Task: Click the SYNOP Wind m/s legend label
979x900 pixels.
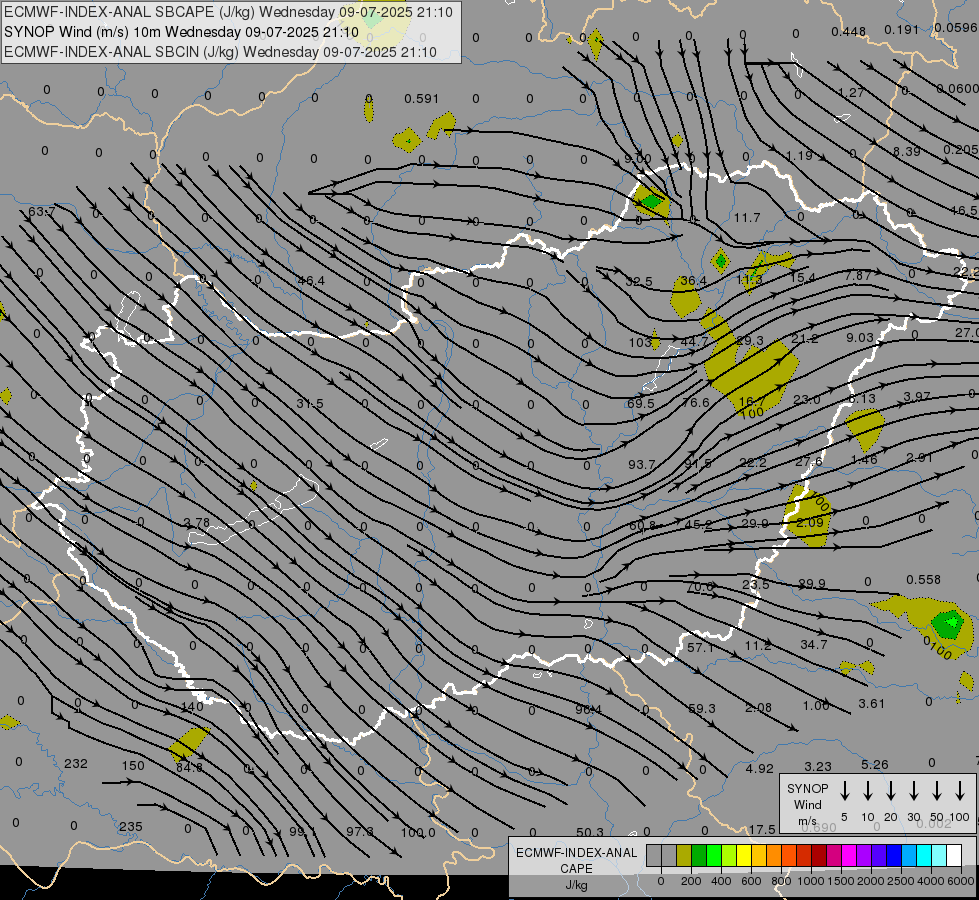Action: click(807, 804)
